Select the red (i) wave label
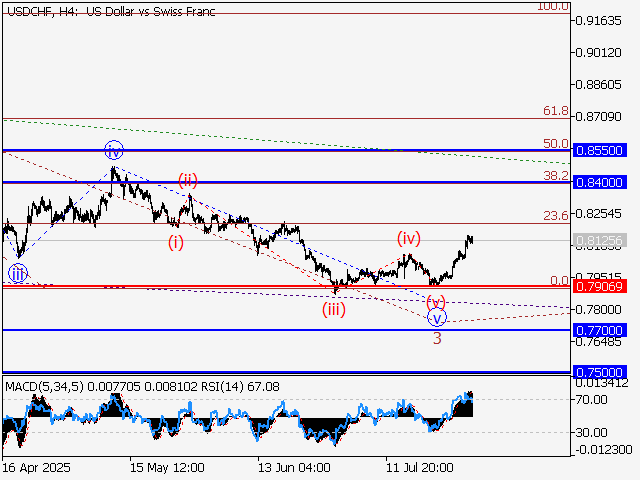 click(x=175, y=242)
